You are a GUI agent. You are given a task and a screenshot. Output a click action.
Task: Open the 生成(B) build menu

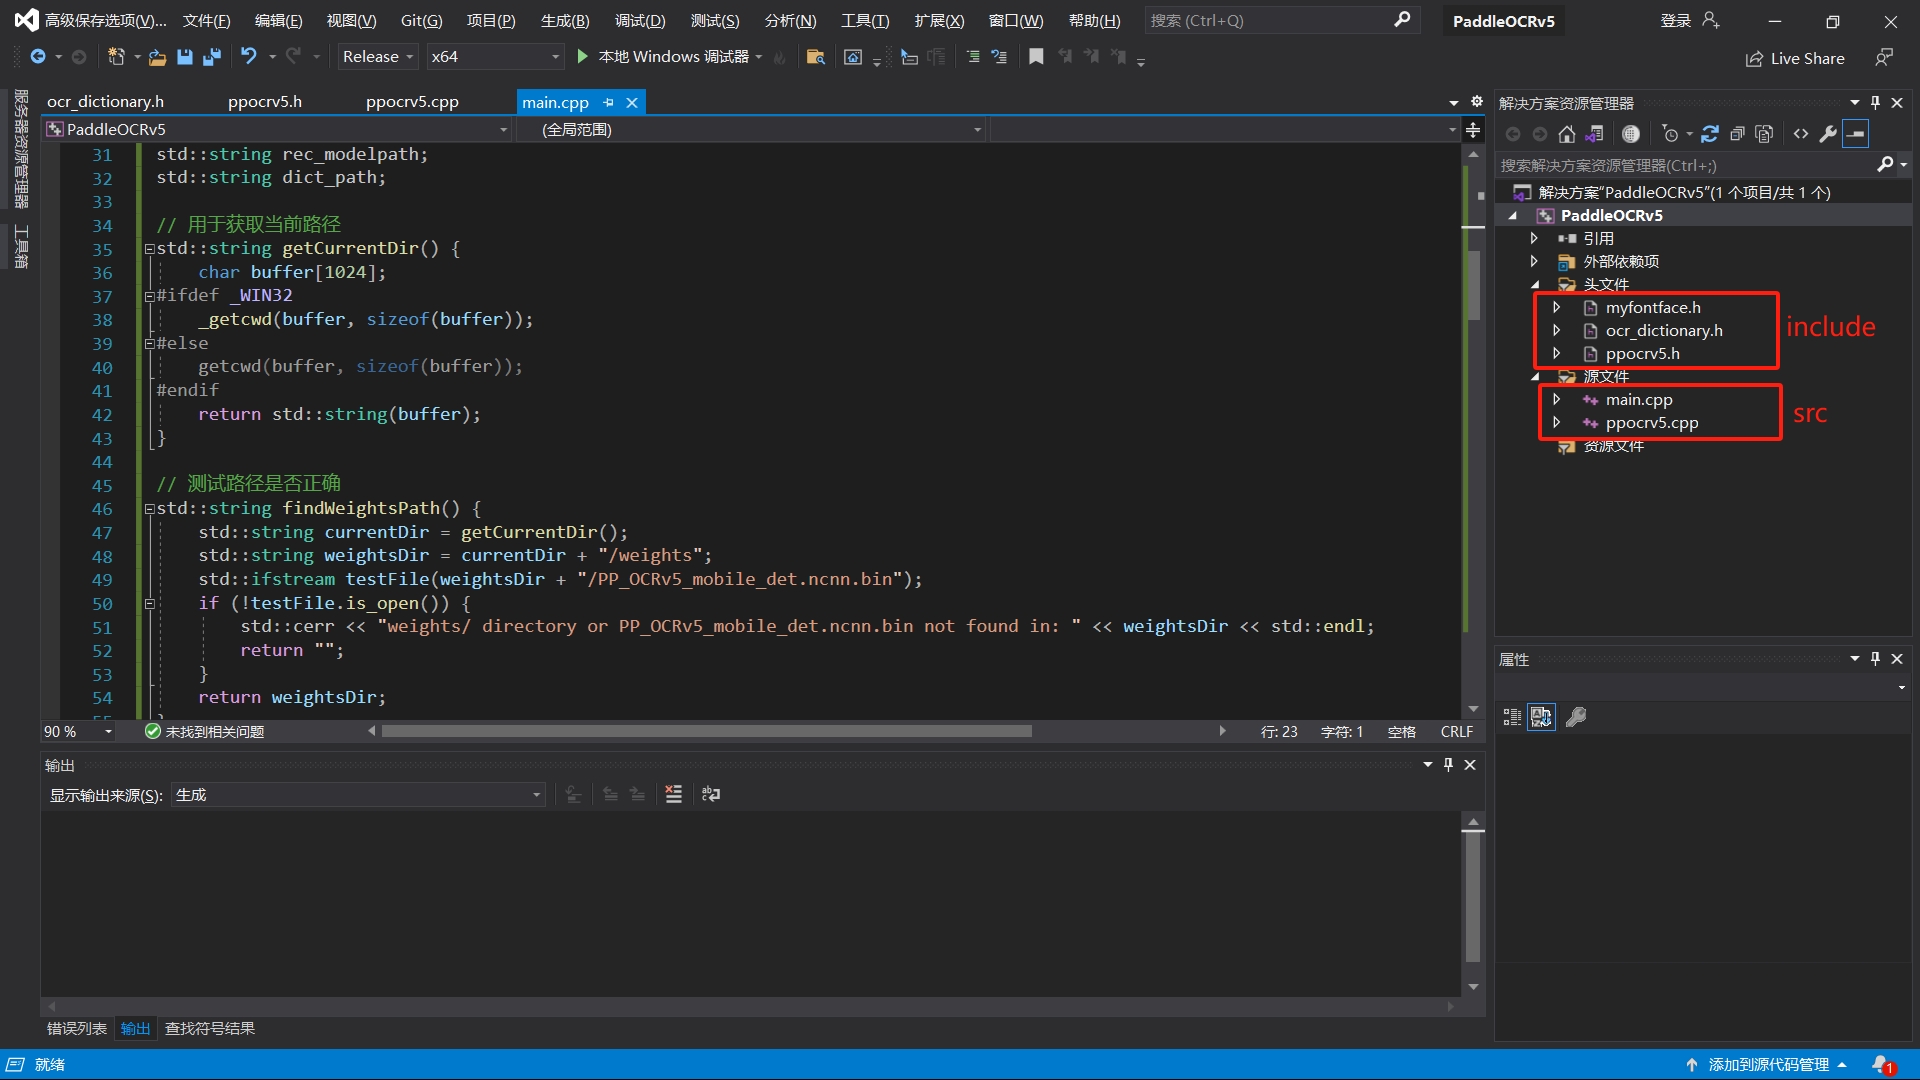pos(565,21)
